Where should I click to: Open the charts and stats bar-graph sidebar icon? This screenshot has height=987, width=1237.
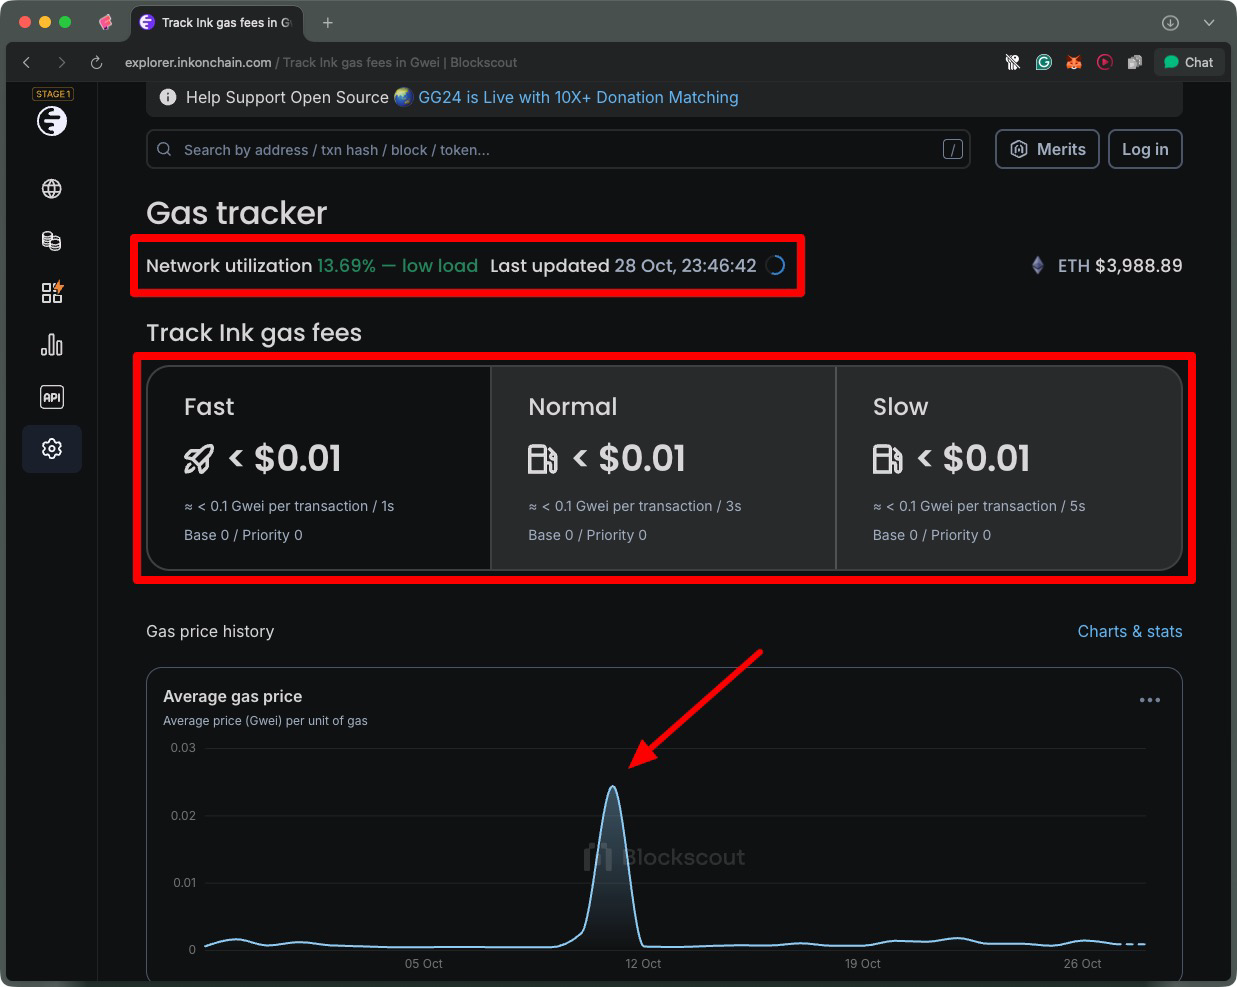(51, 344)
